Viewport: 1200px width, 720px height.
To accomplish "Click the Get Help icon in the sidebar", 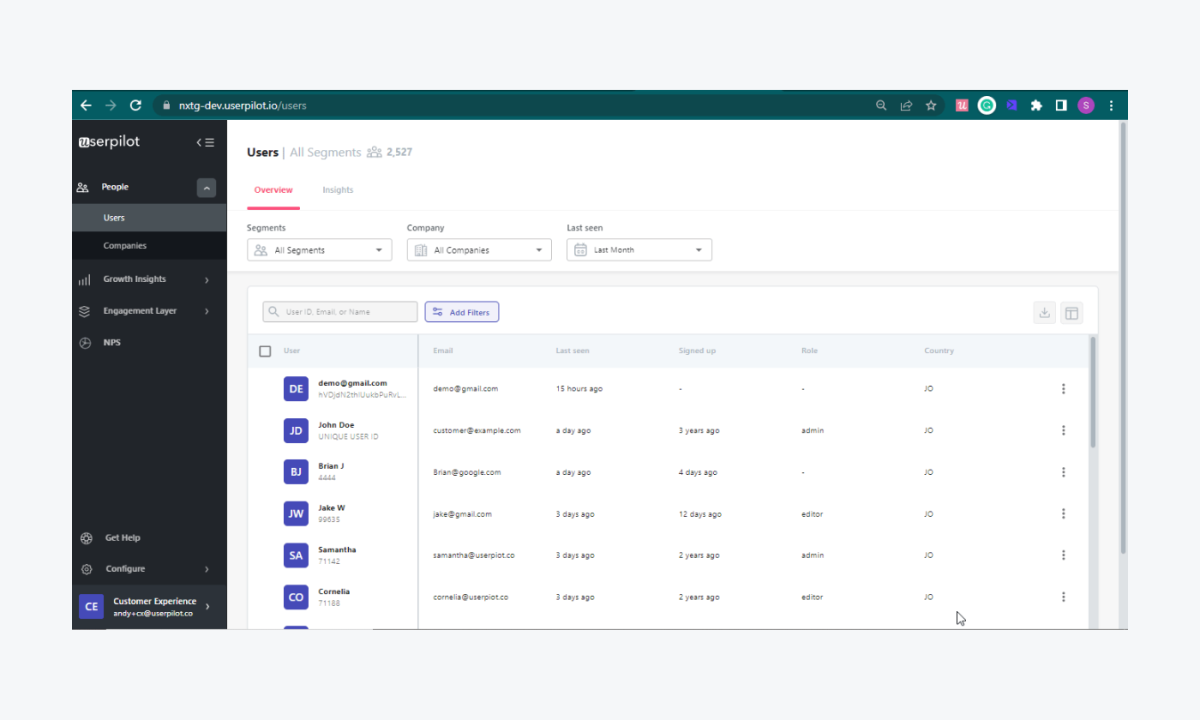I will pyautogui.click(x=87, y=538).
